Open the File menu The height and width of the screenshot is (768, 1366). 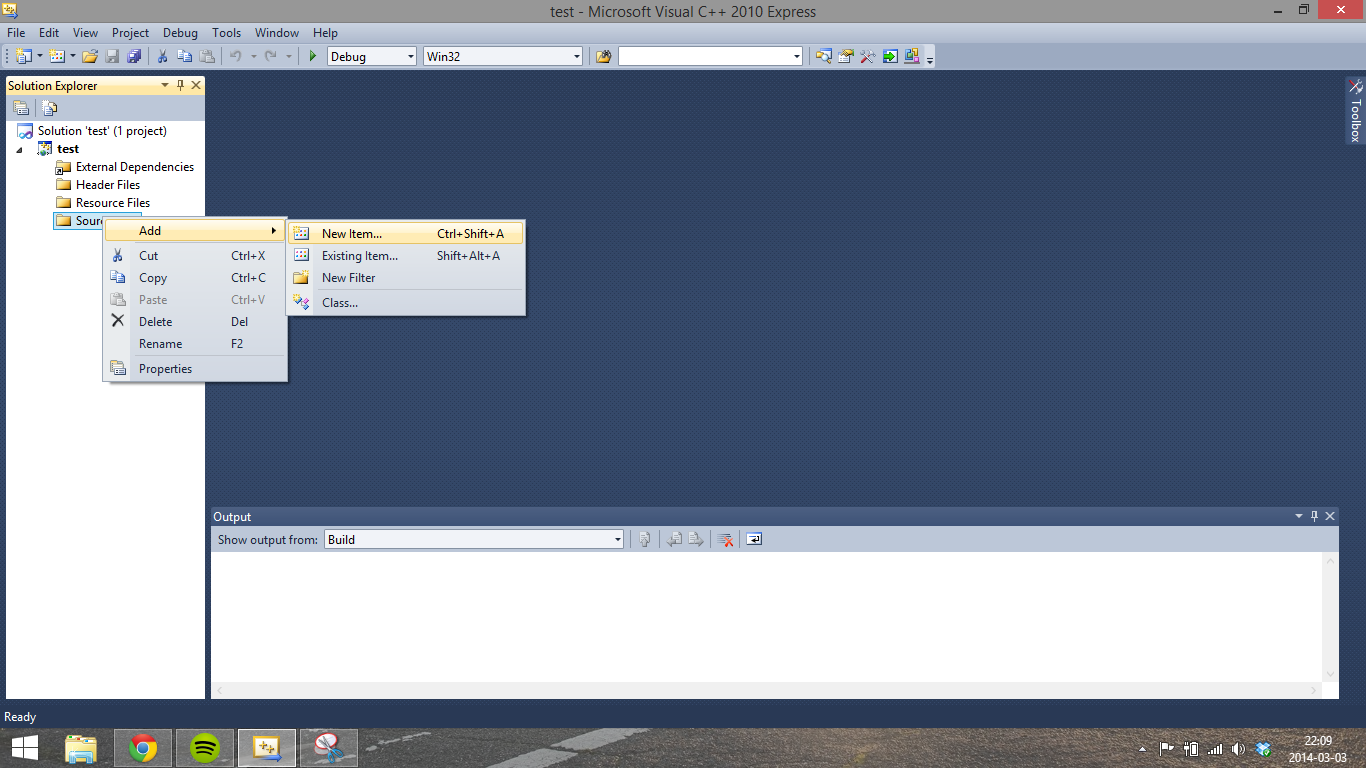pyautogui.click(x=16, y=33)
